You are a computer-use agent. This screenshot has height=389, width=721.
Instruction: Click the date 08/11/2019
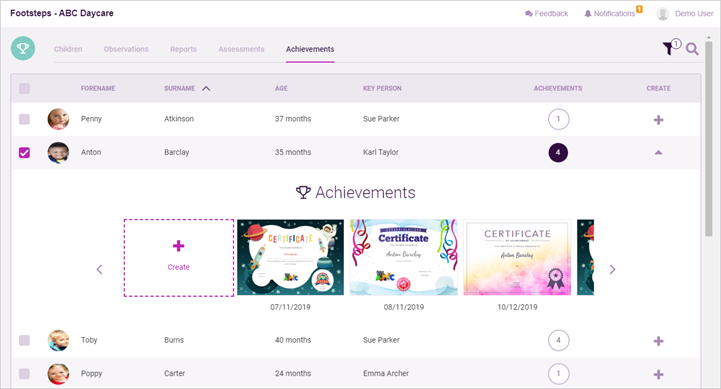404,307
